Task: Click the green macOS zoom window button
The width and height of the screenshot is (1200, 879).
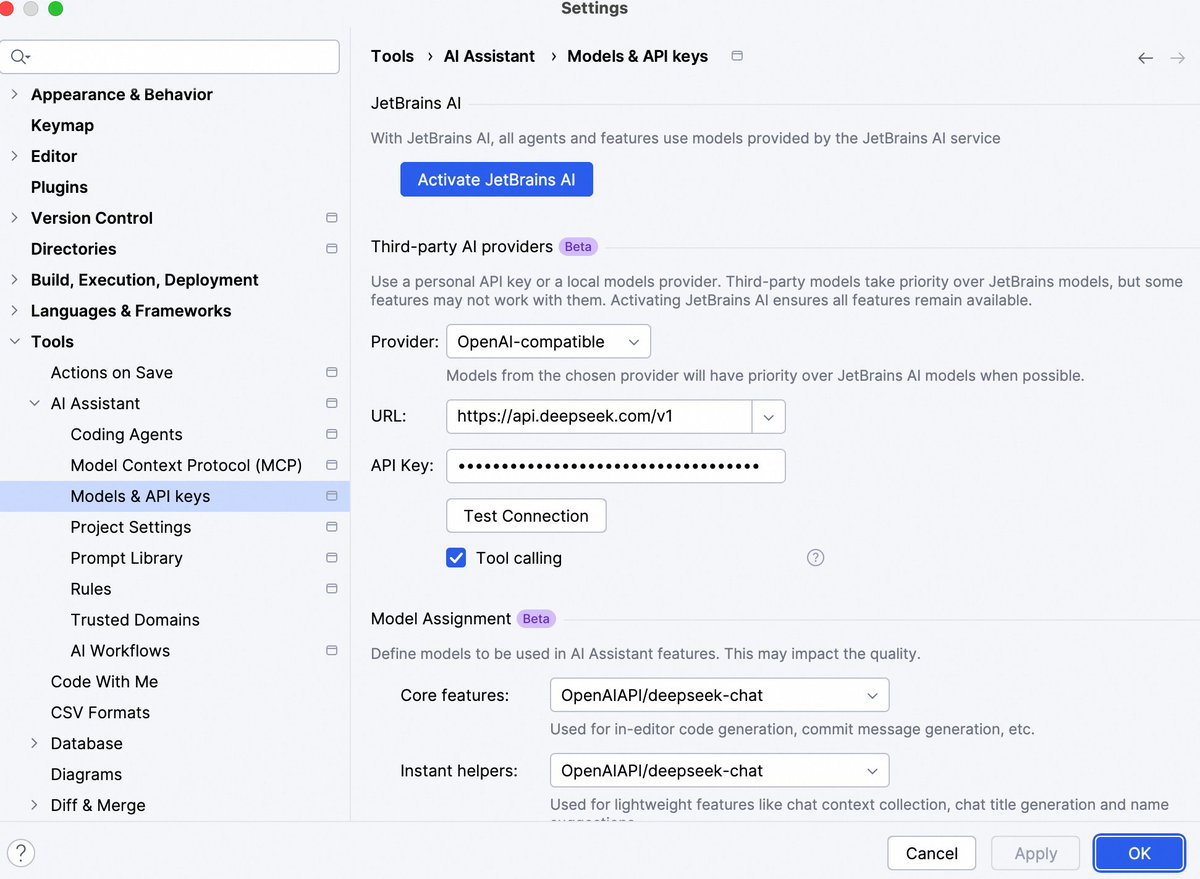Action: (55, 9)
